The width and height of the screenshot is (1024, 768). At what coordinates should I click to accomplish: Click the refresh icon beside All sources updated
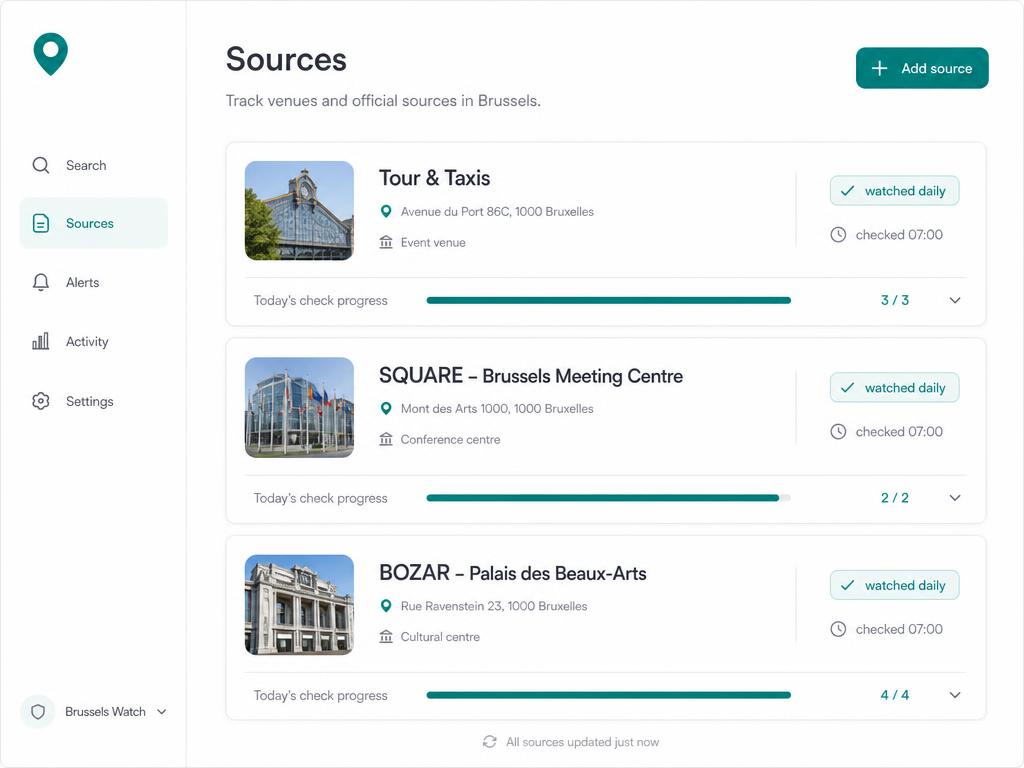click(490, 742)
